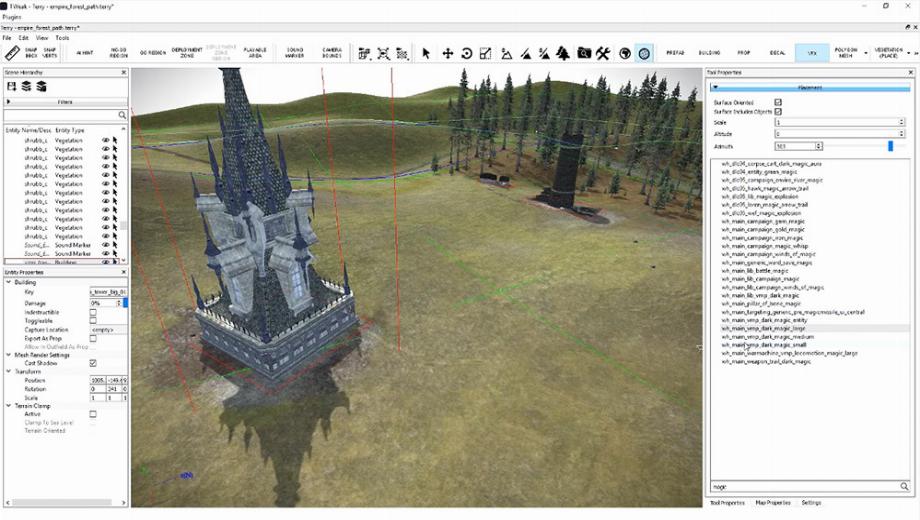Select the ruler measure tool icon

(x=12, y=53)
